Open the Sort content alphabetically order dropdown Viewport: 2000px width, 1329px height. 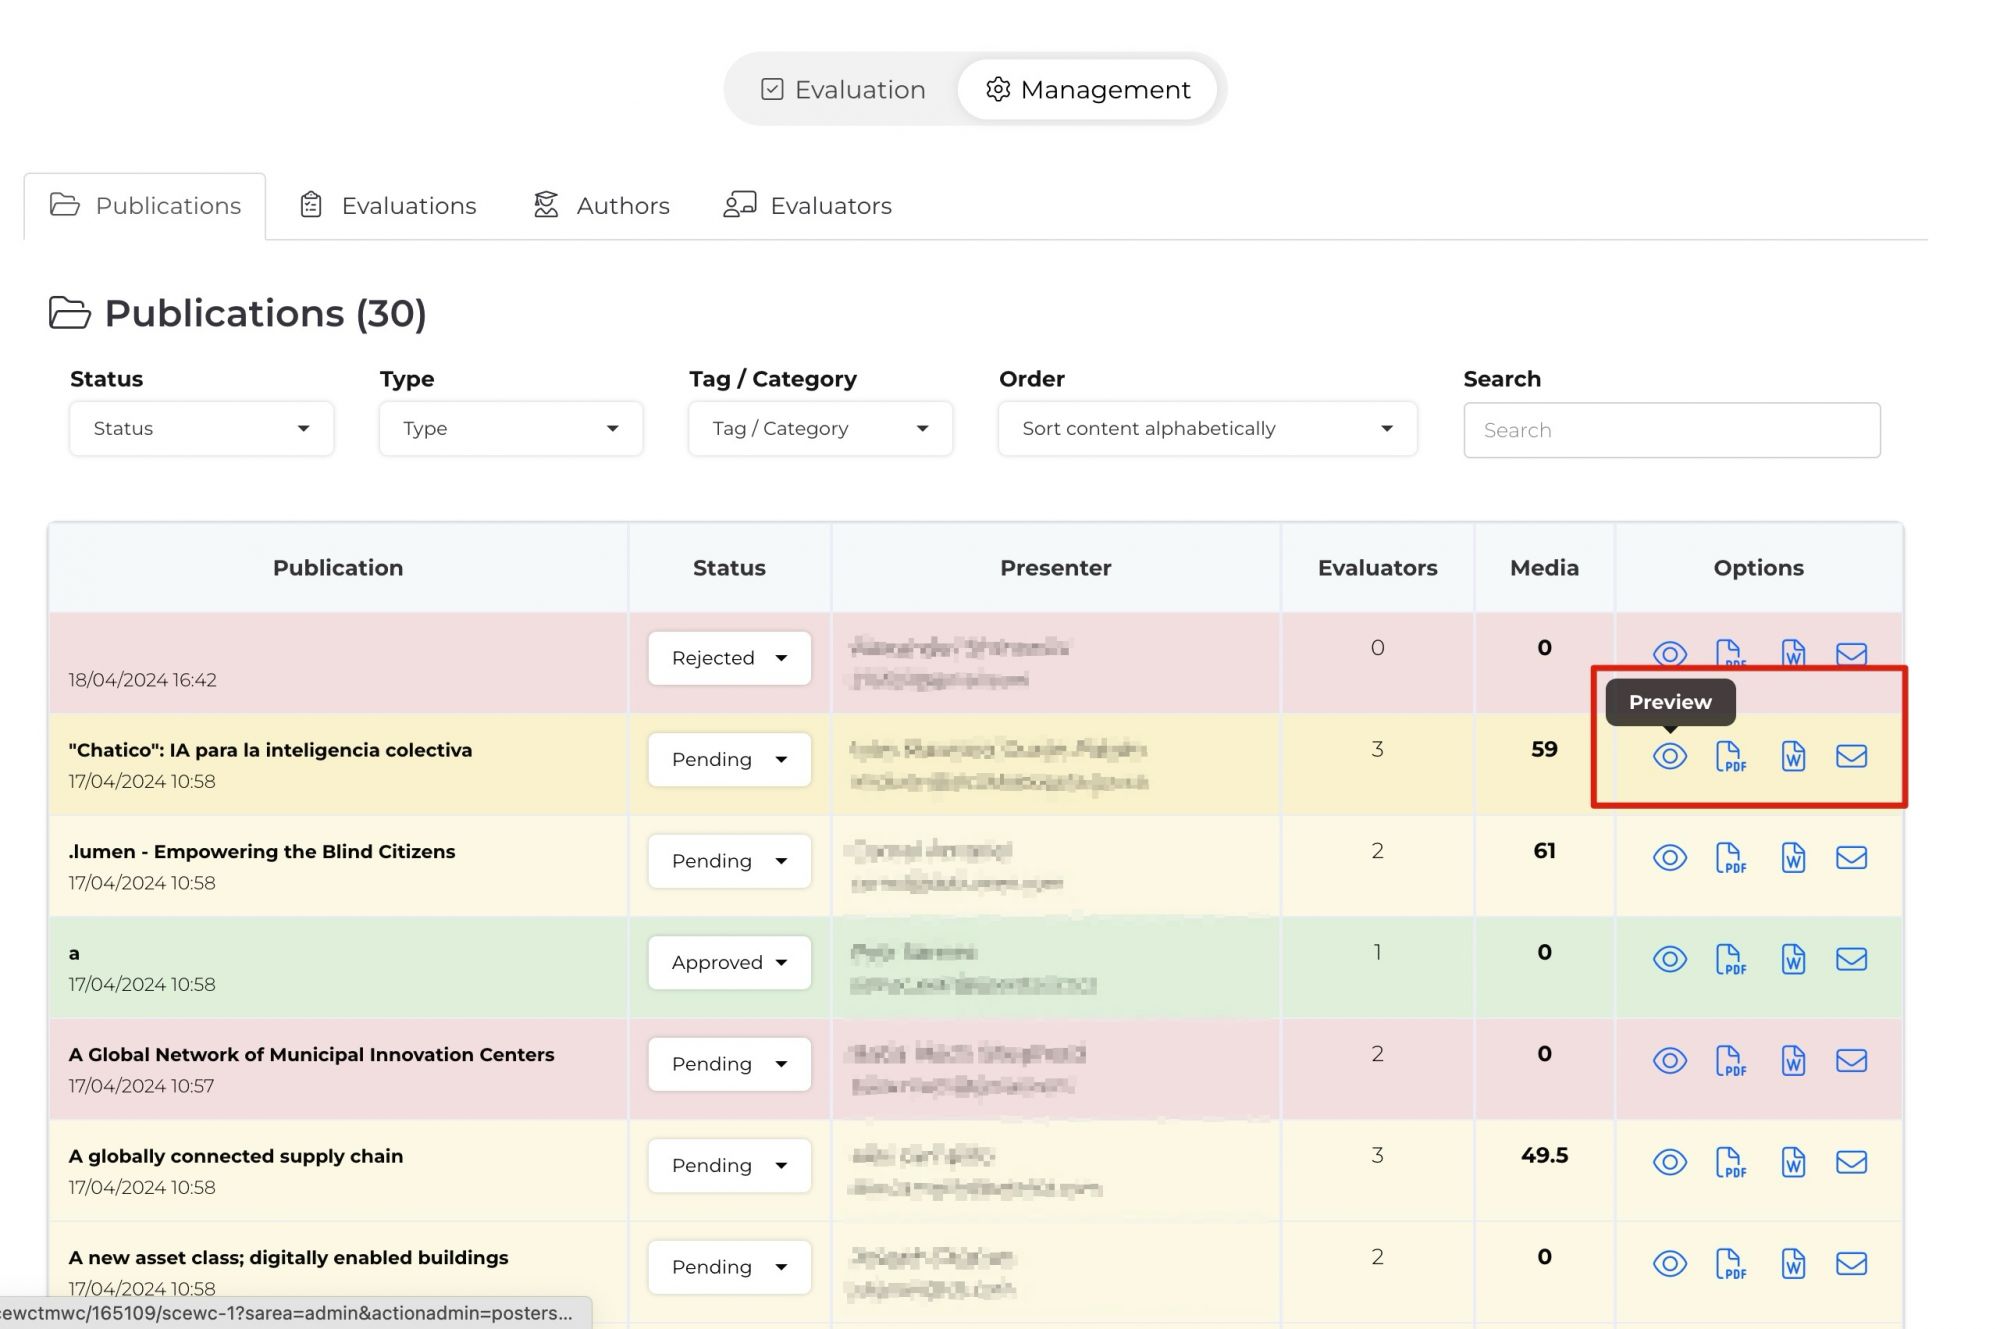point(1207,429)
